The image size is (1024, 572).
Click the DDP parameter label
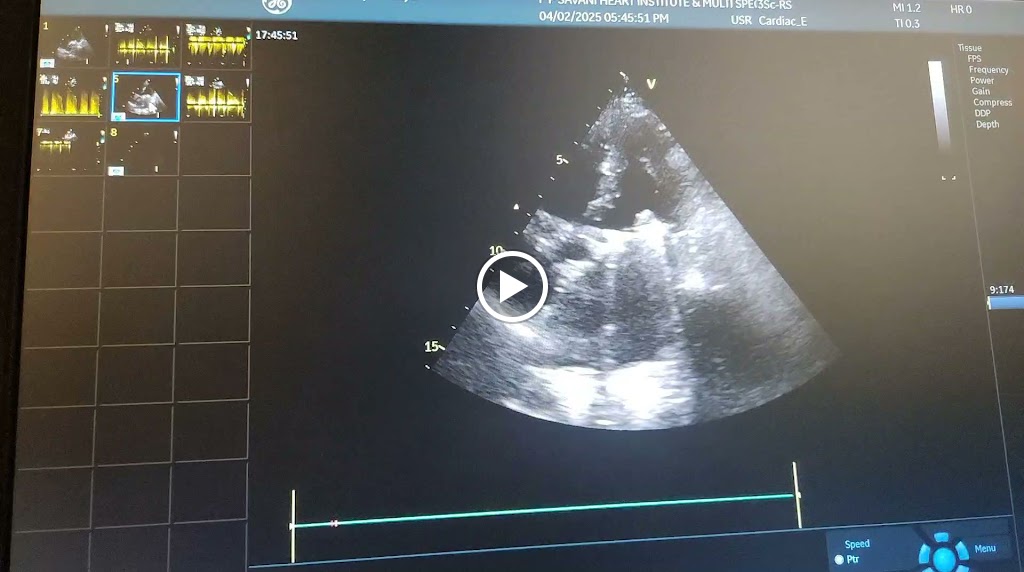(982, 113)
